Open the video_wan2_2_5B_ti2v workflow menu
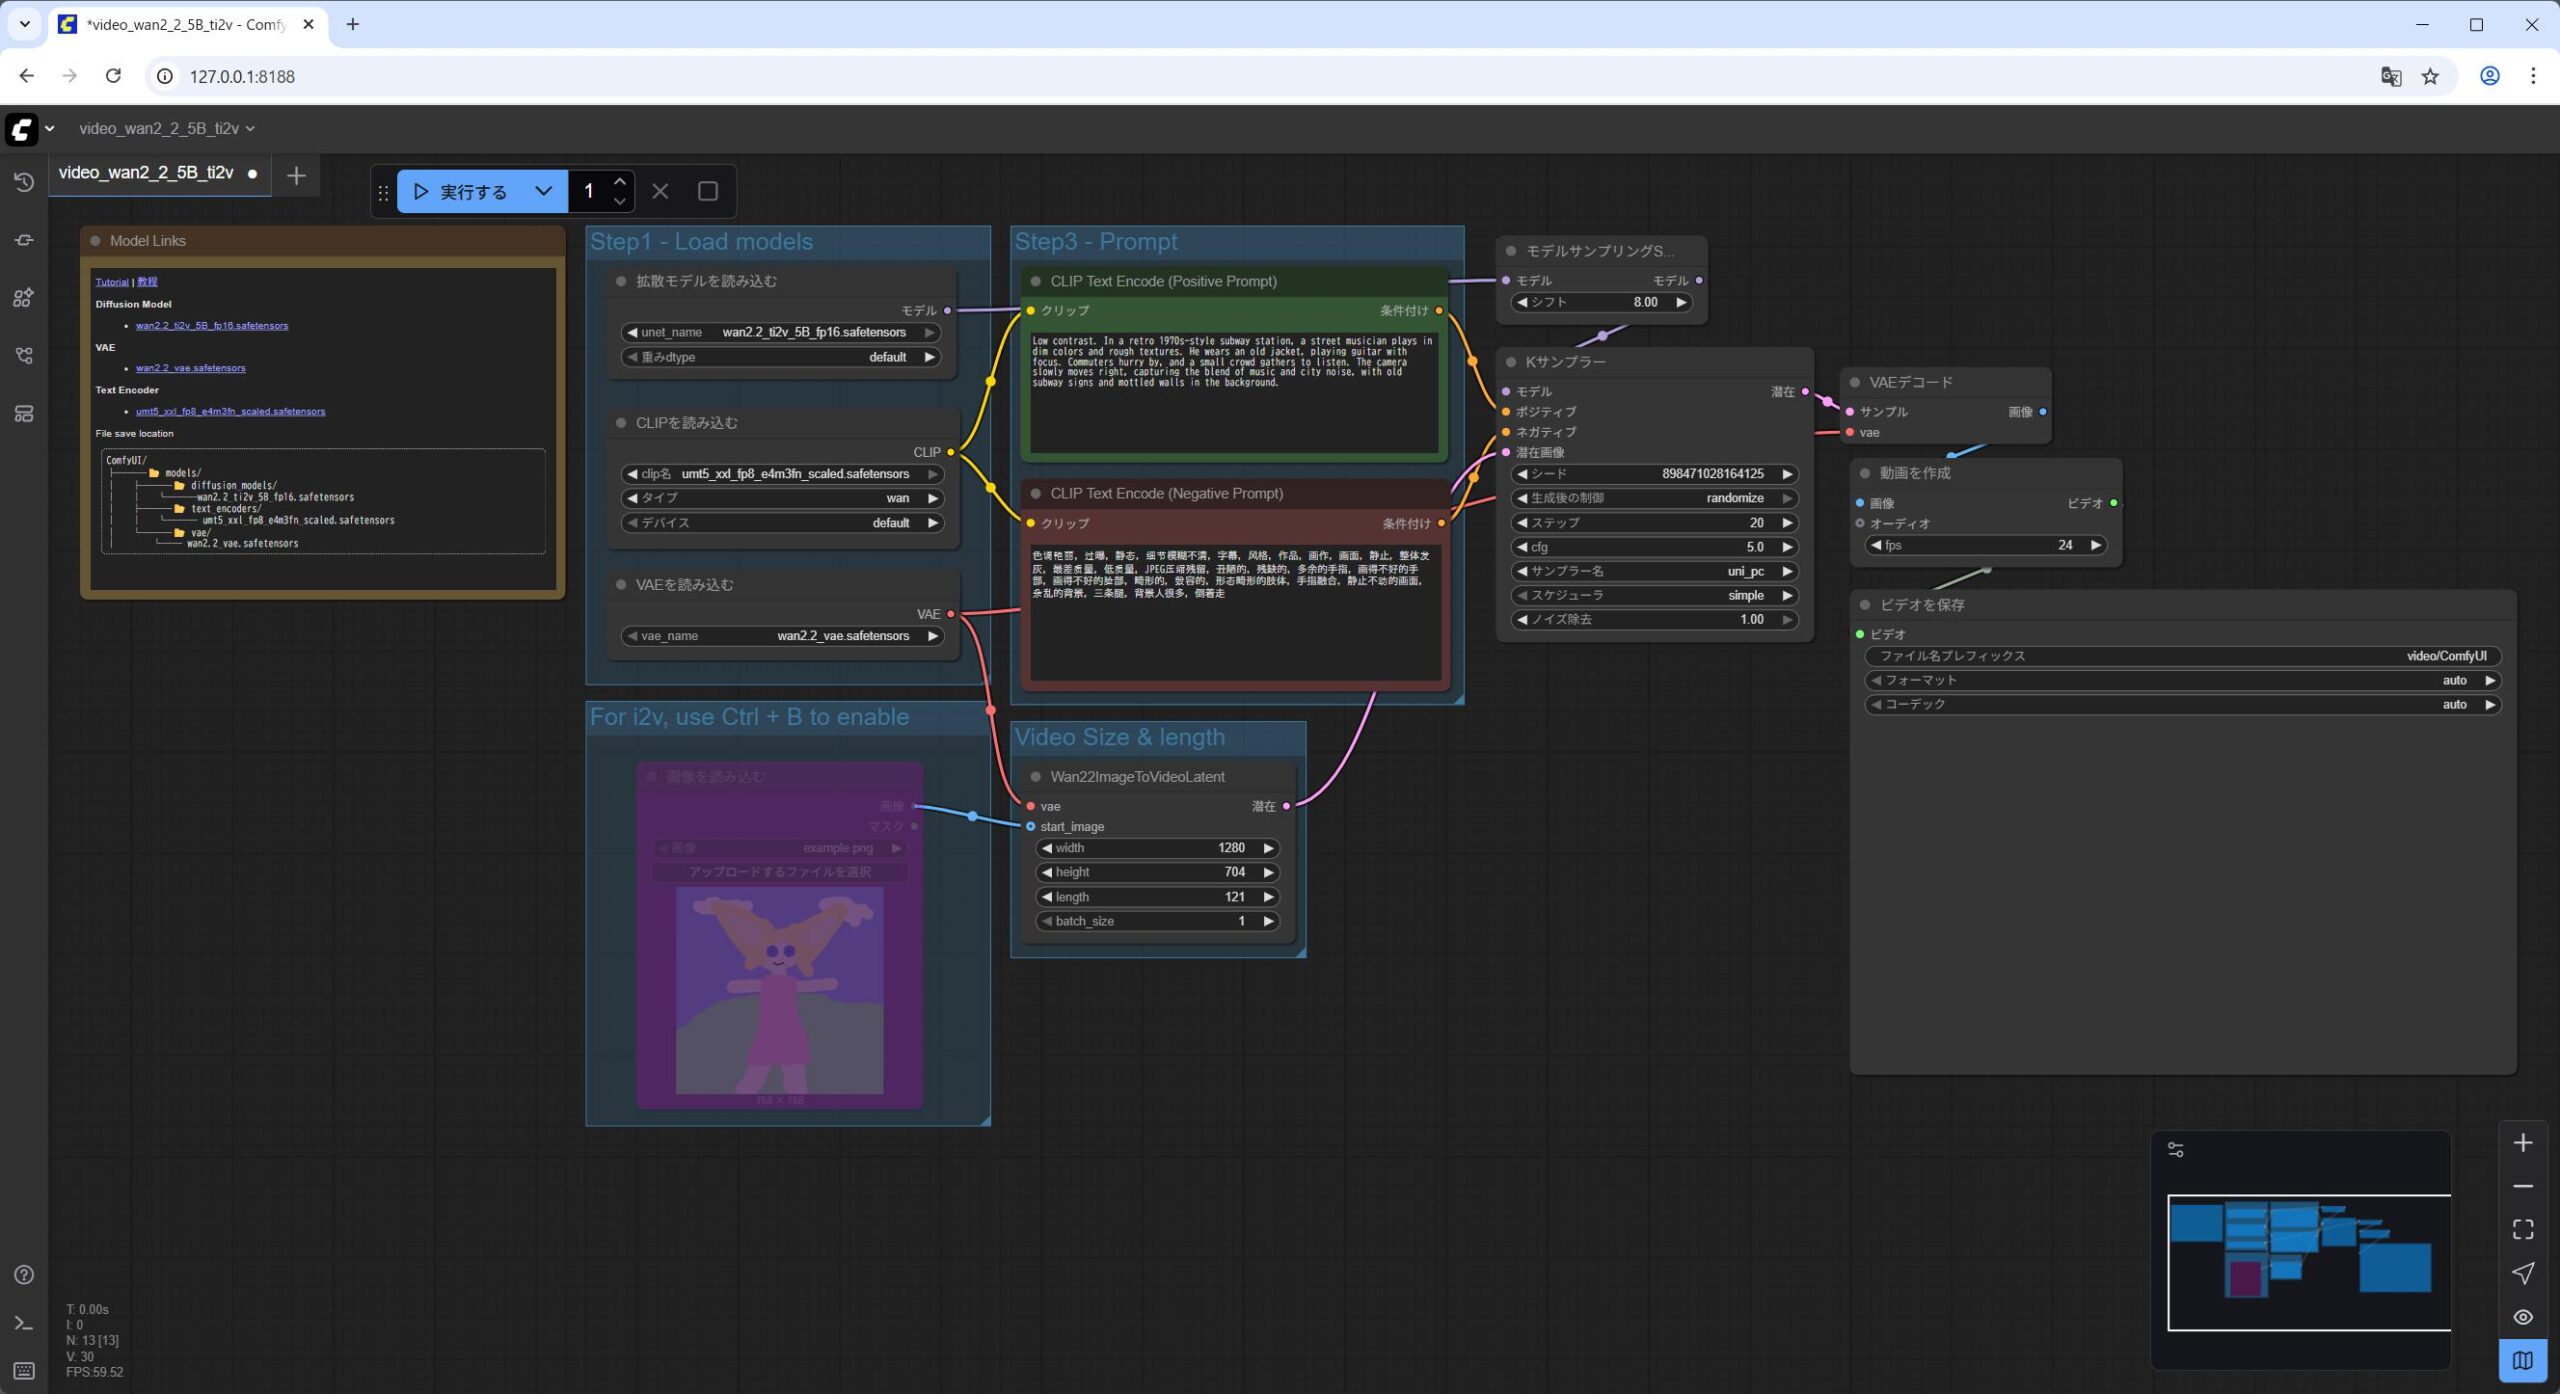The image size is (2560, 1394). coord(167,129)
